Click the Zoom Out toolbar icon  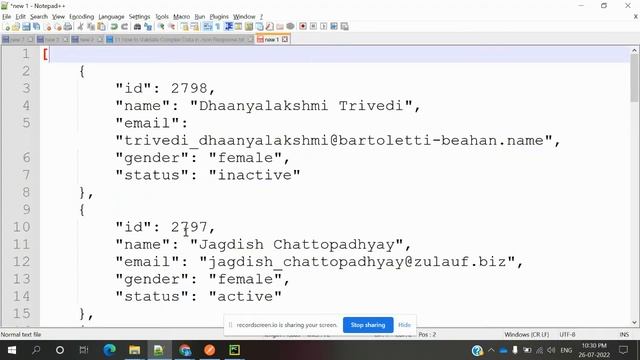(172, 27)
